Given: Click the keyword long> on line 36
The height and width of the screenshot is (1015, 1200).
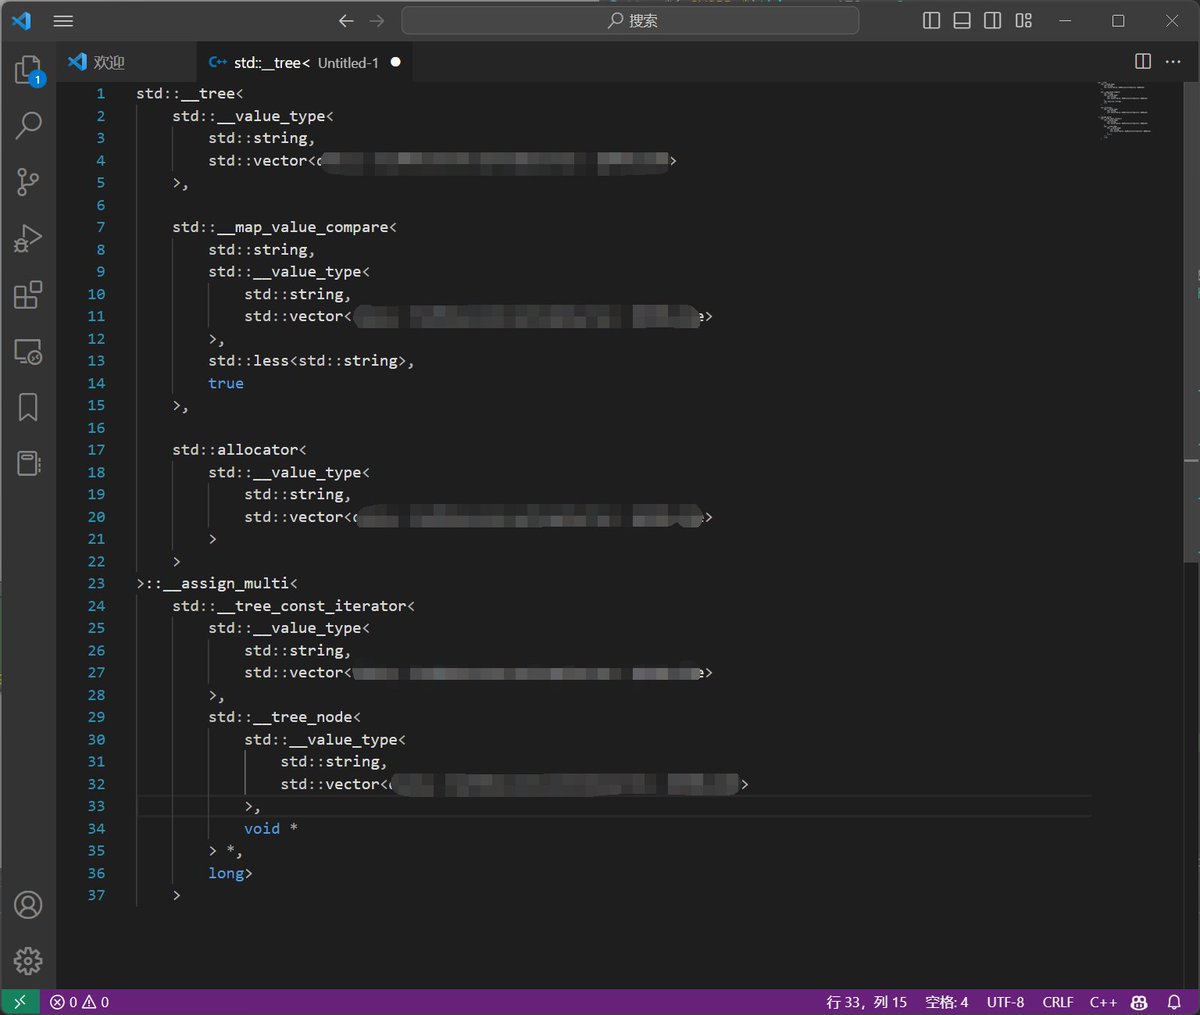Looking at the screenshot, I should pos(230,873).
